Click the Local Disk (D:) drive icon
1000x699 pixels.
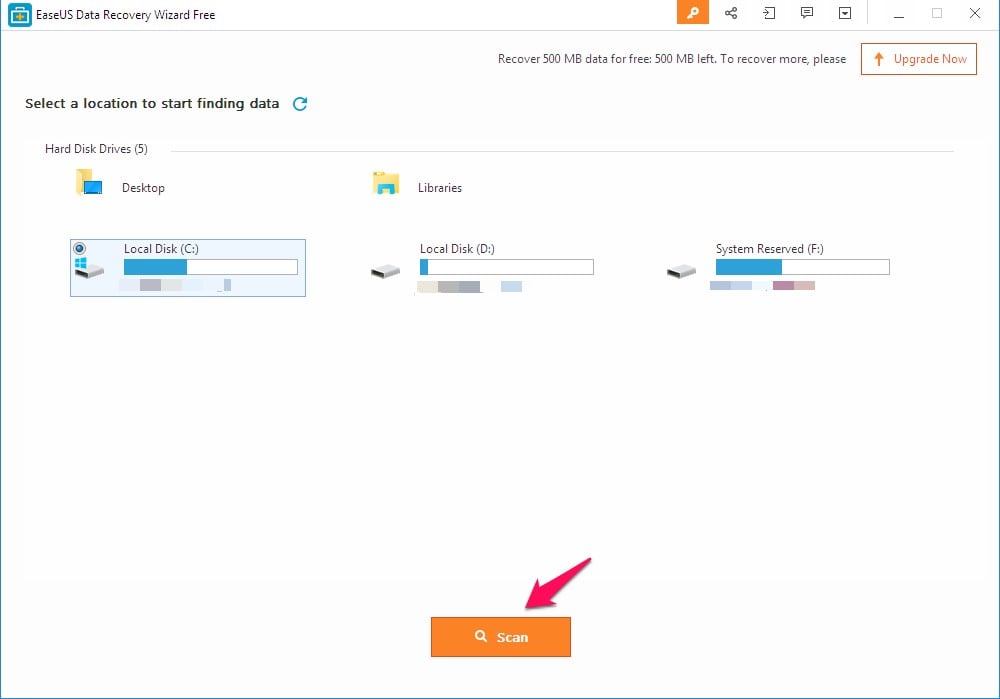pyautogui.click(x=385, y=272)
